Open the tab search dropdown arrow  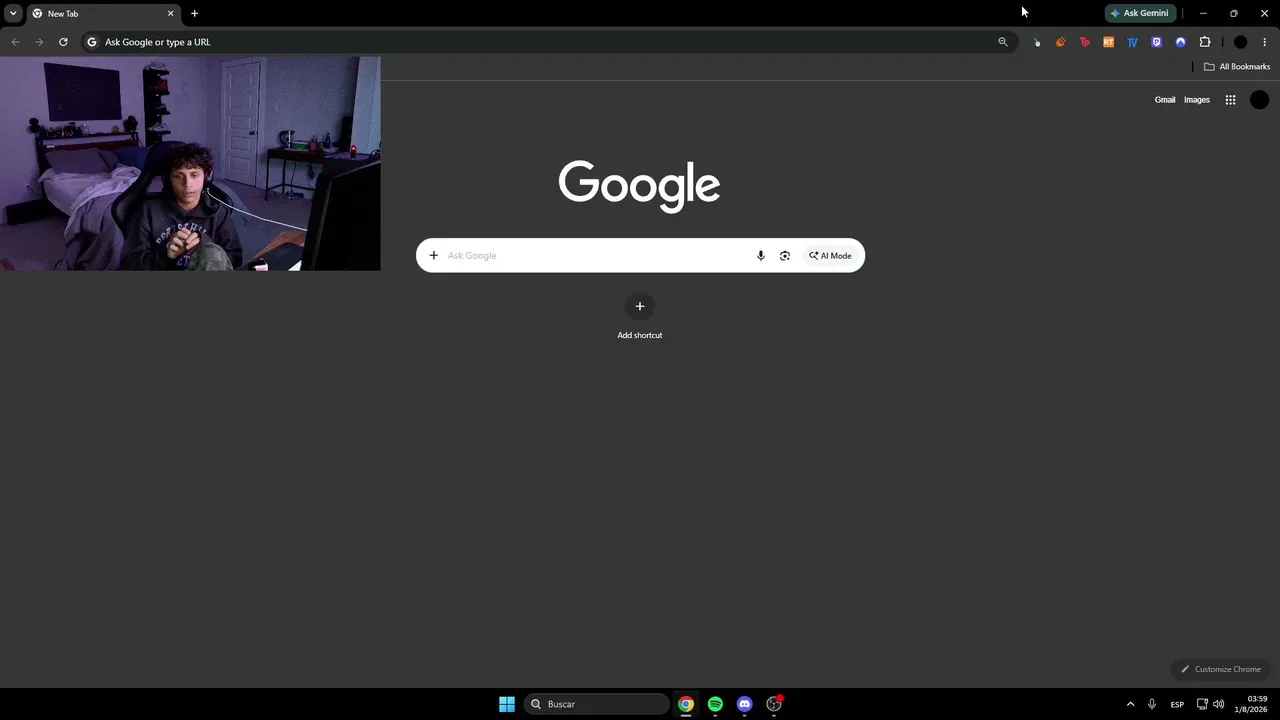[x=13, y=13]
